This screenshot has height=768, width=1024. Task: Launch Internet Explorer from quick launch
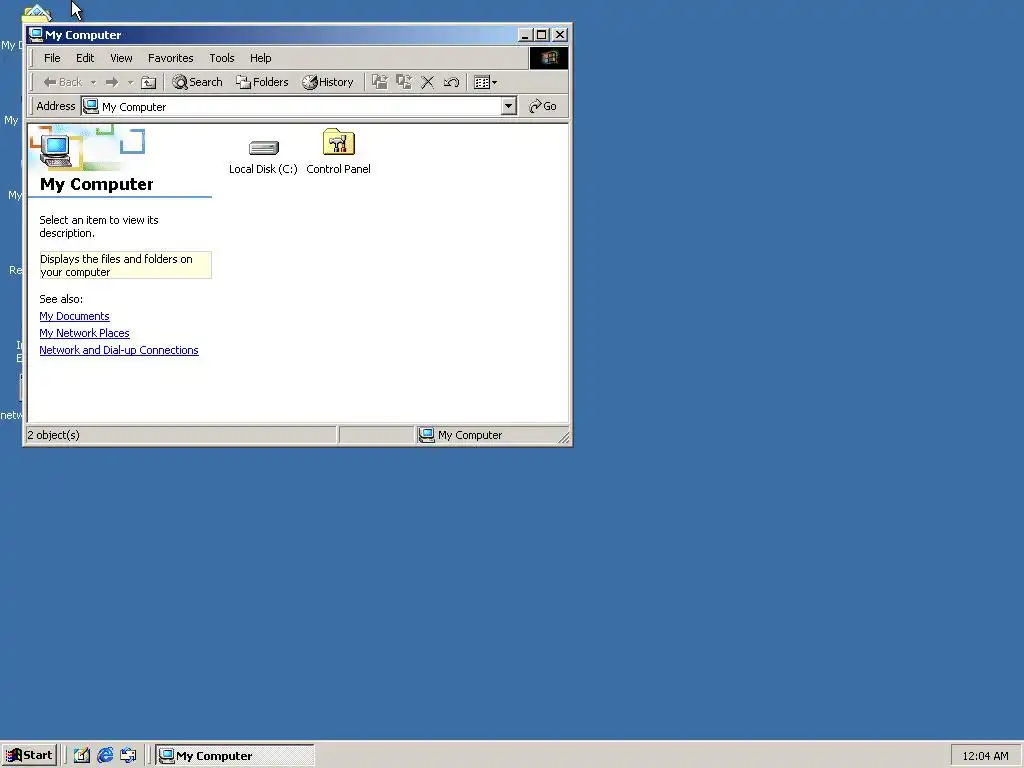click(x=104, y=756)
